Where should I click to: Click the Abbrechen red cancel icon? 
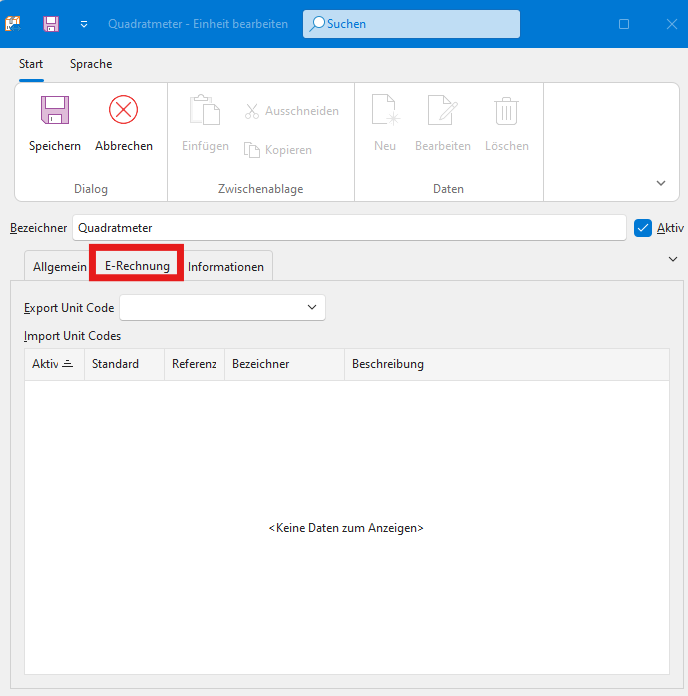pyautogui.click(x=124, y=110)
